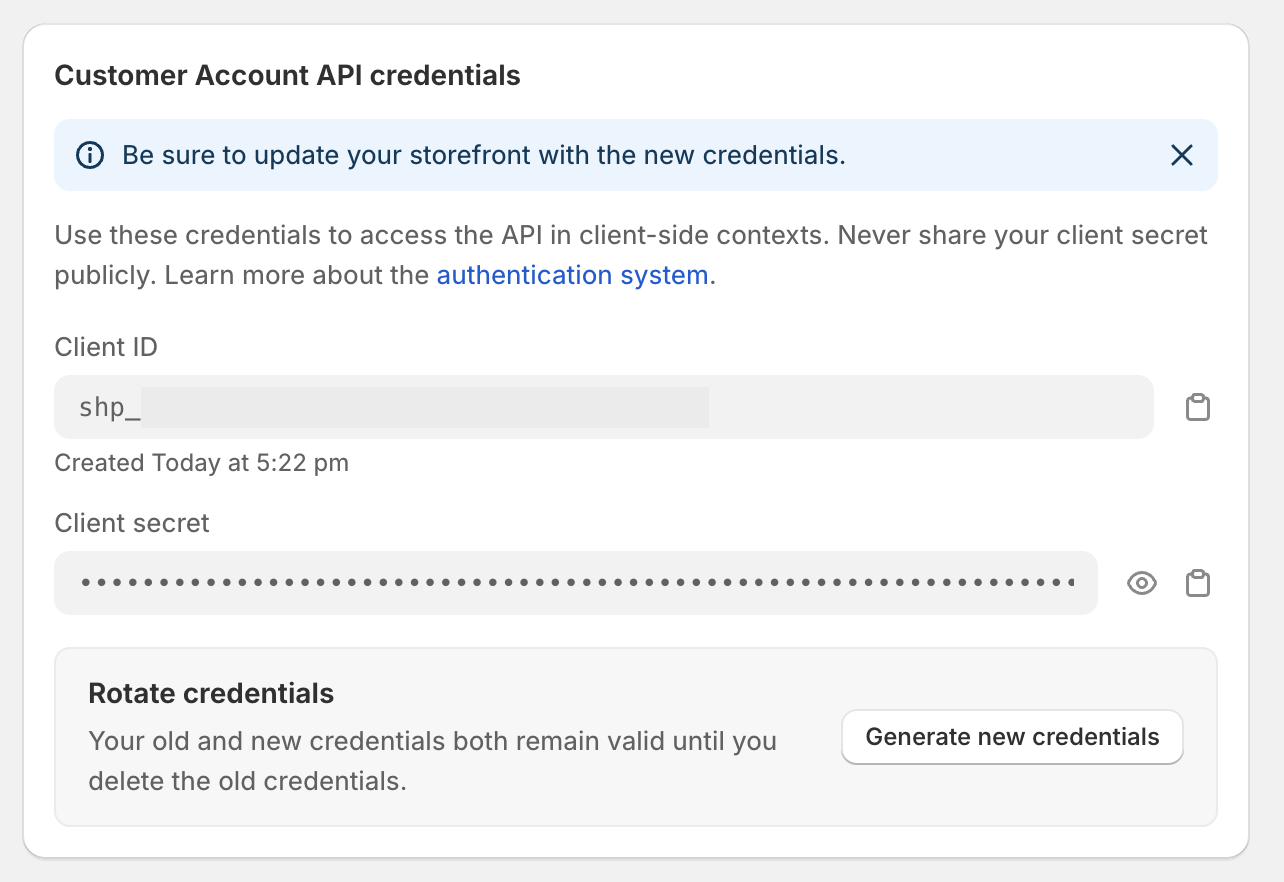Copy the client secret to clipboard

[1197, 583]
